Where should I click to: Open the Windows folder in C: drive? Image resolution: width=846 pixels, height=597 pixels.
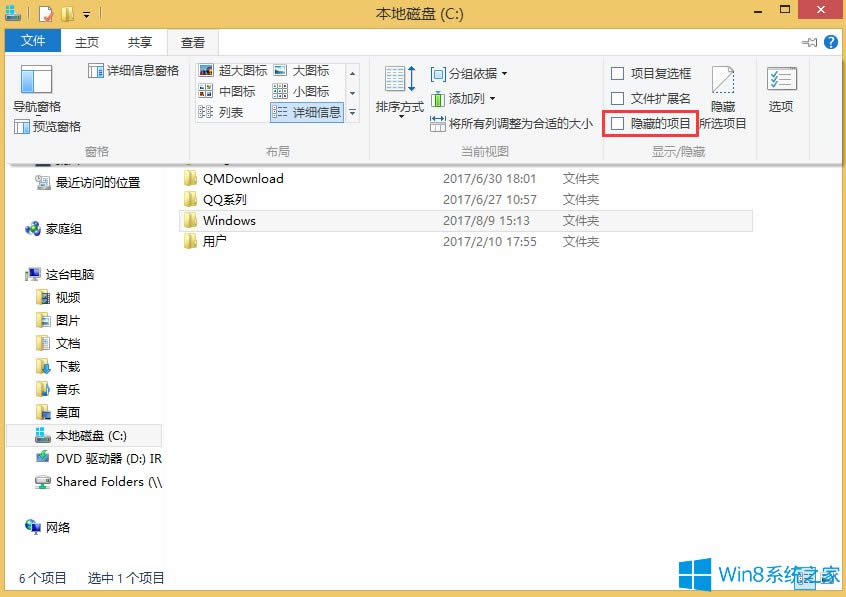point(229,220)
